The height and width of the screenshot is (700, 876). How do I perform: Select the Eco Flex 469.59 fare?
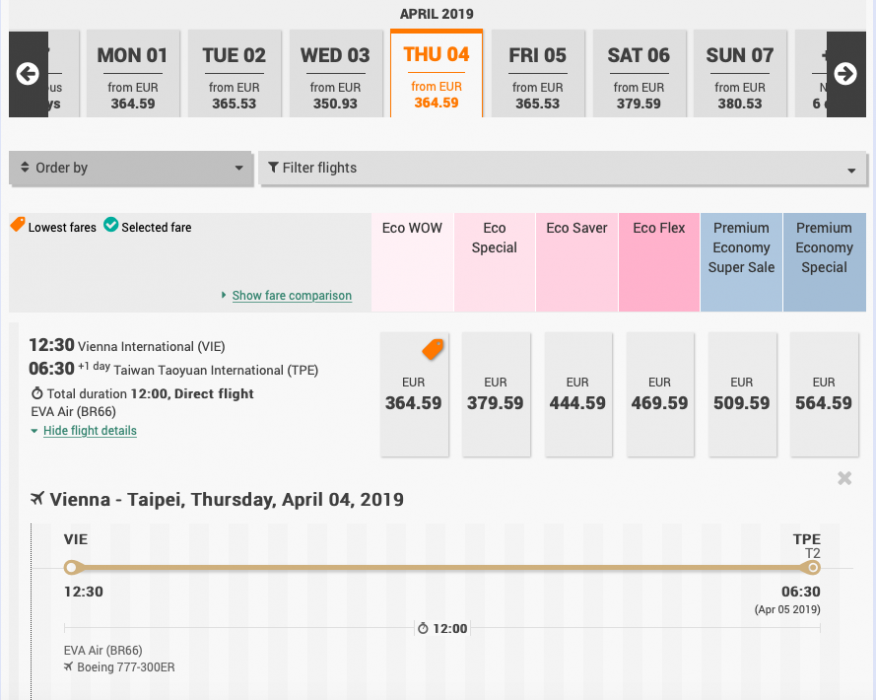(x=659, y=395)
